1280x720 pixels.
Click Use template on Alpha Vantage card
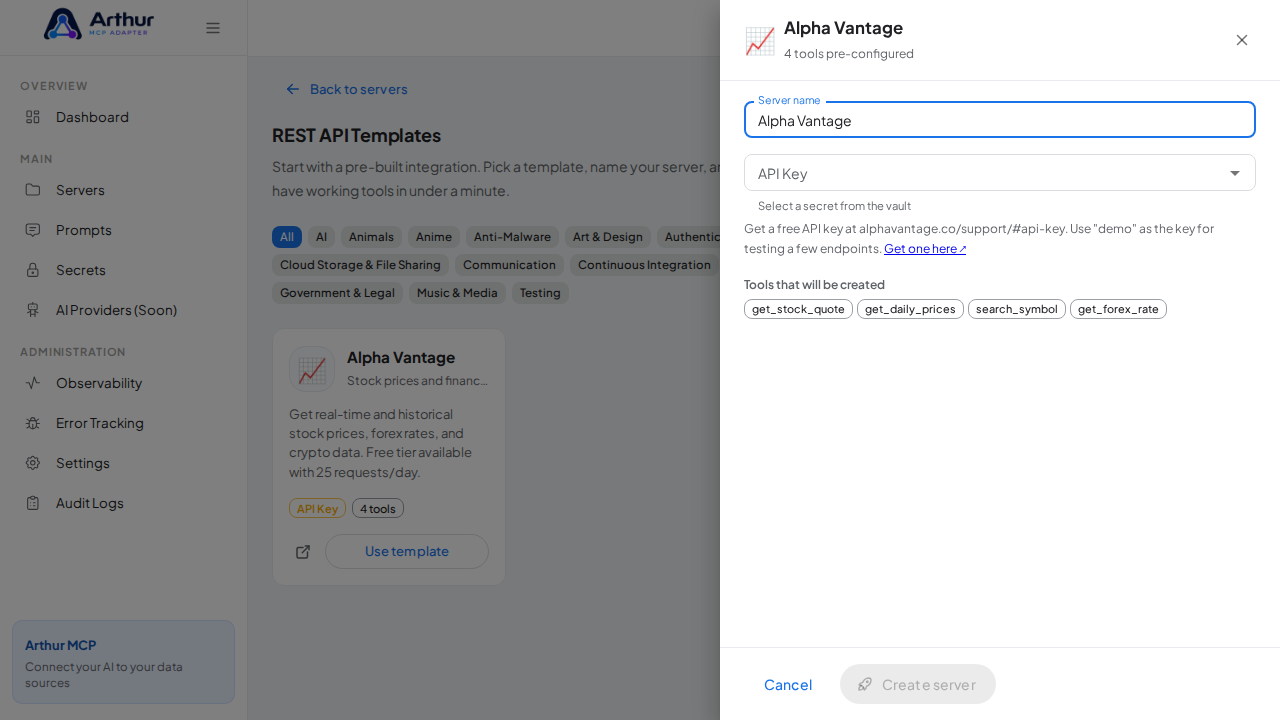tap(407, 551)
